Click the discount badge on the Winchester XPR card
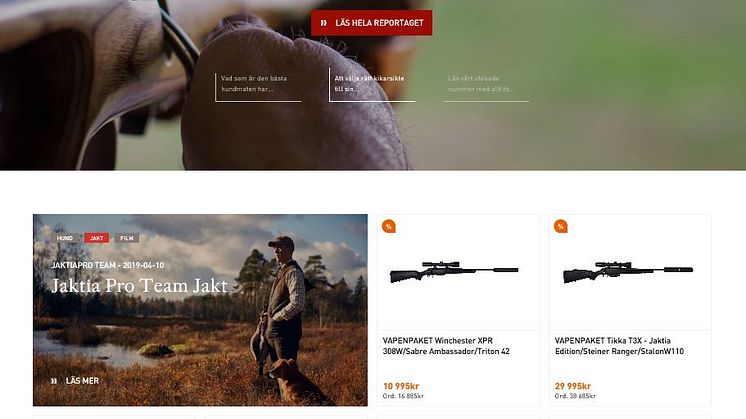The height and width of the screenshot is (419, 746). click(389, 226)
